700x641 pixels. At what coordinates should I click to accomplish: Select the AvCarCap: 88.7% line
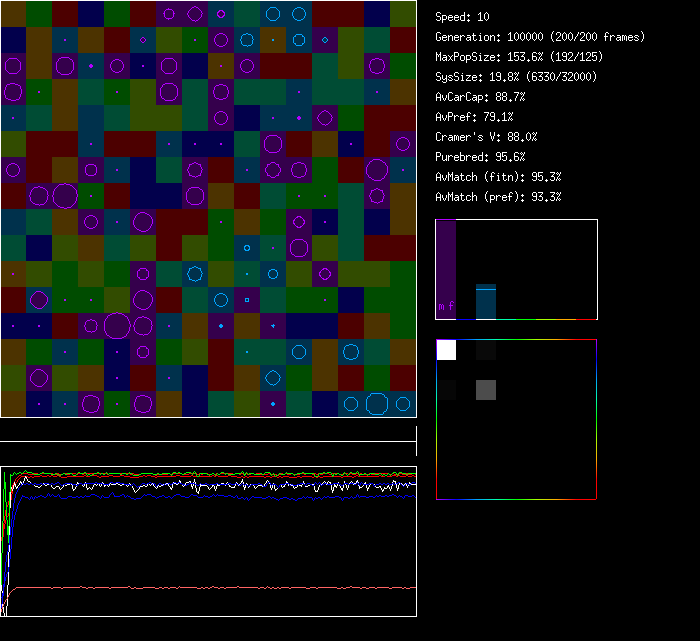click(x=481, y=97)
